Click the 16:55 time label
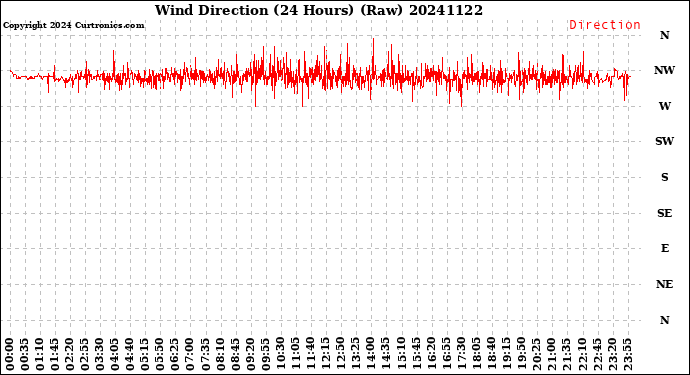Screen dimensions: 690x375 [x=446, y=355]
